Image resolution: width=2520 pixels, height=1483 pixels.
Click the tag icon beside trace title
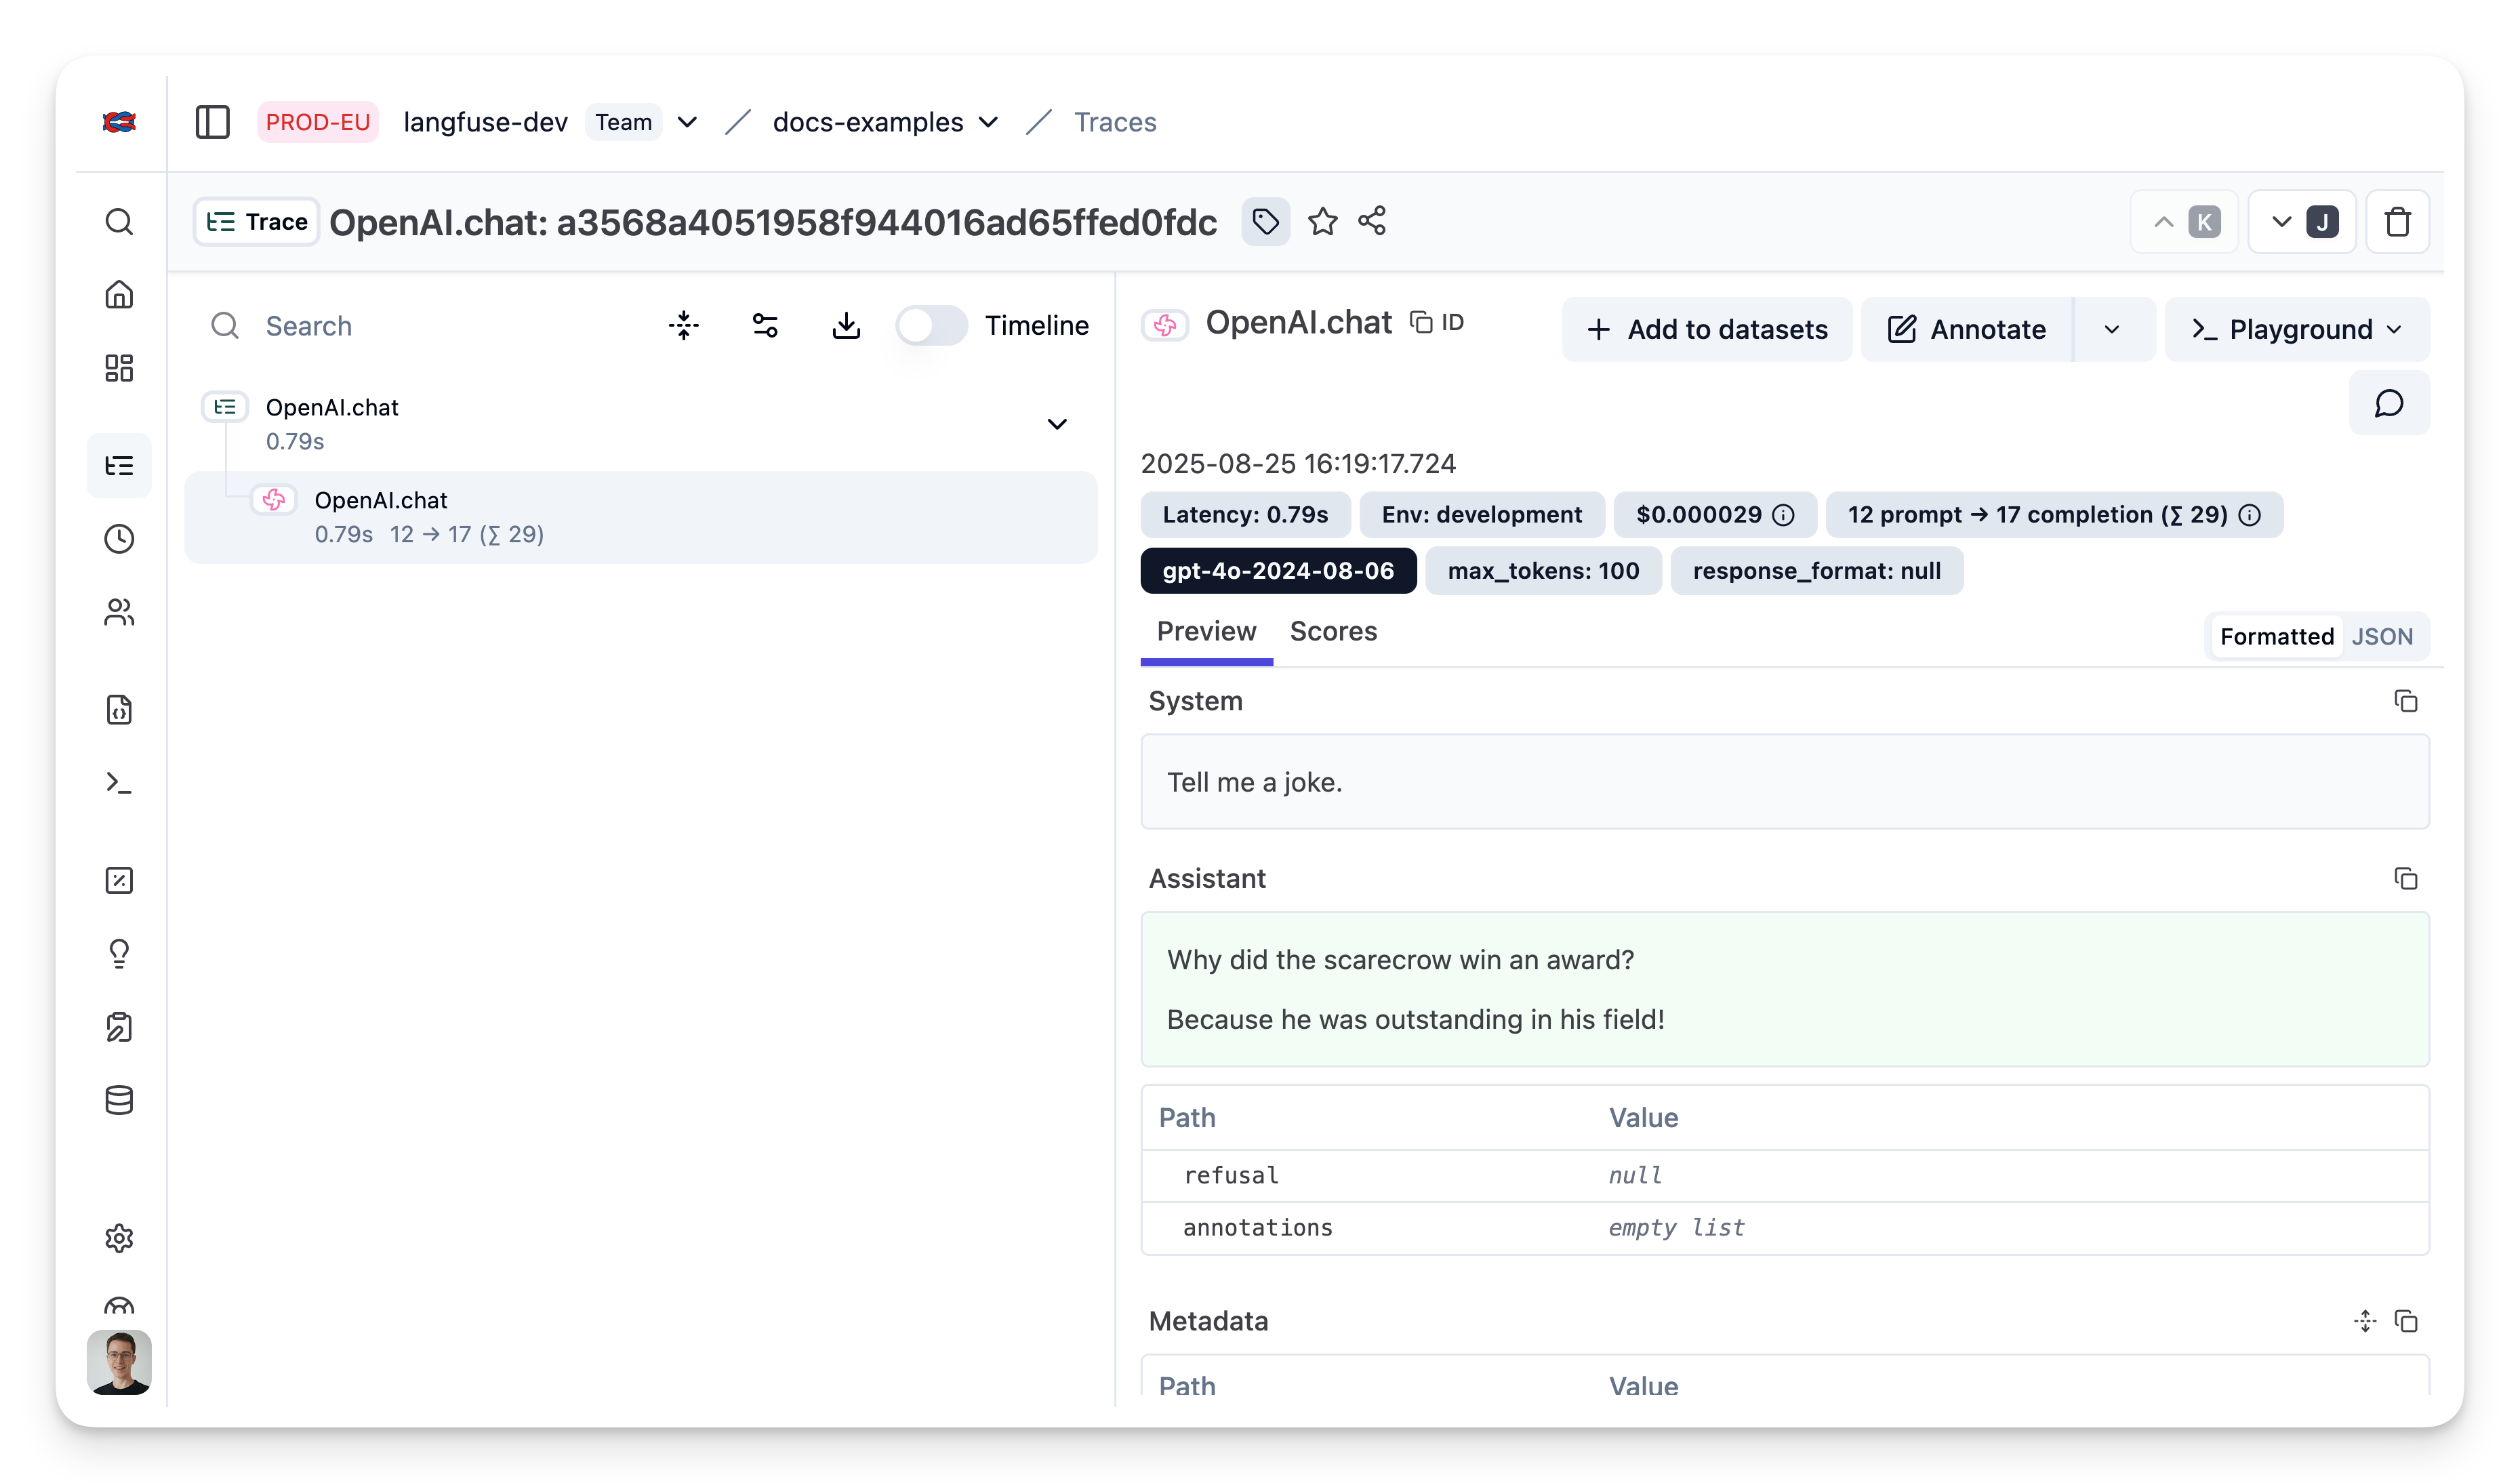[x=1265, y=221]
